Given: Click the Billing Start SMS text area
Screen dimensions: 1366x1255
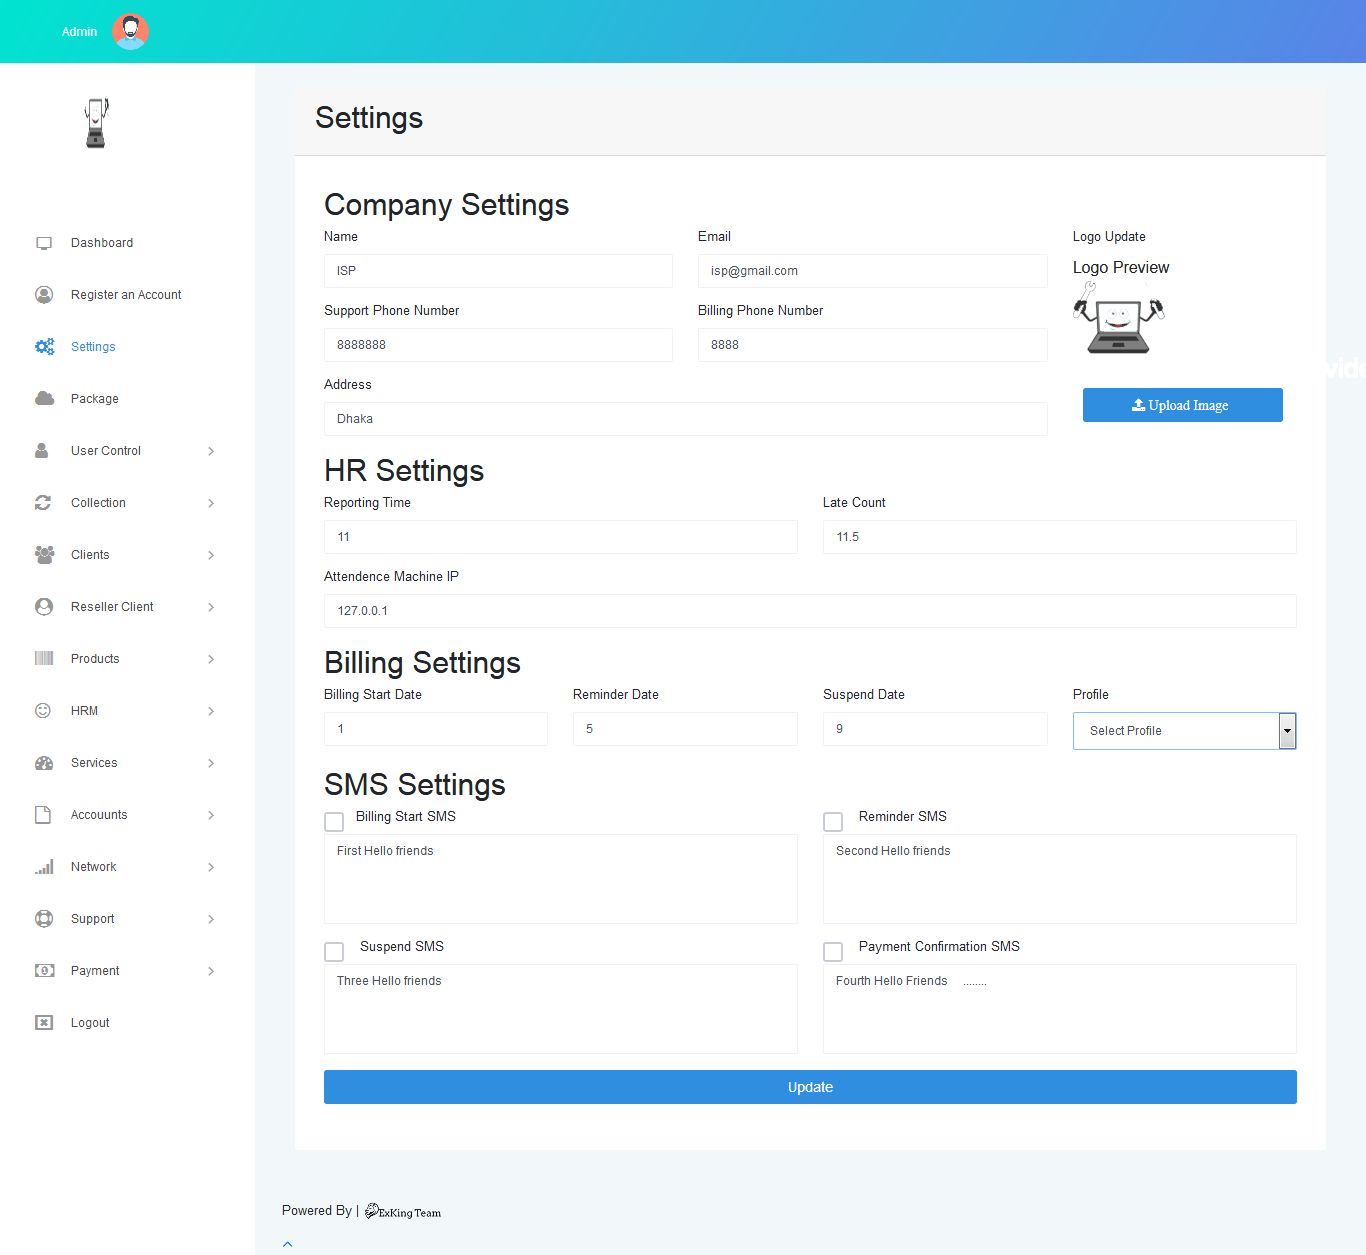Looking at the screenshot, I should 561,879.
